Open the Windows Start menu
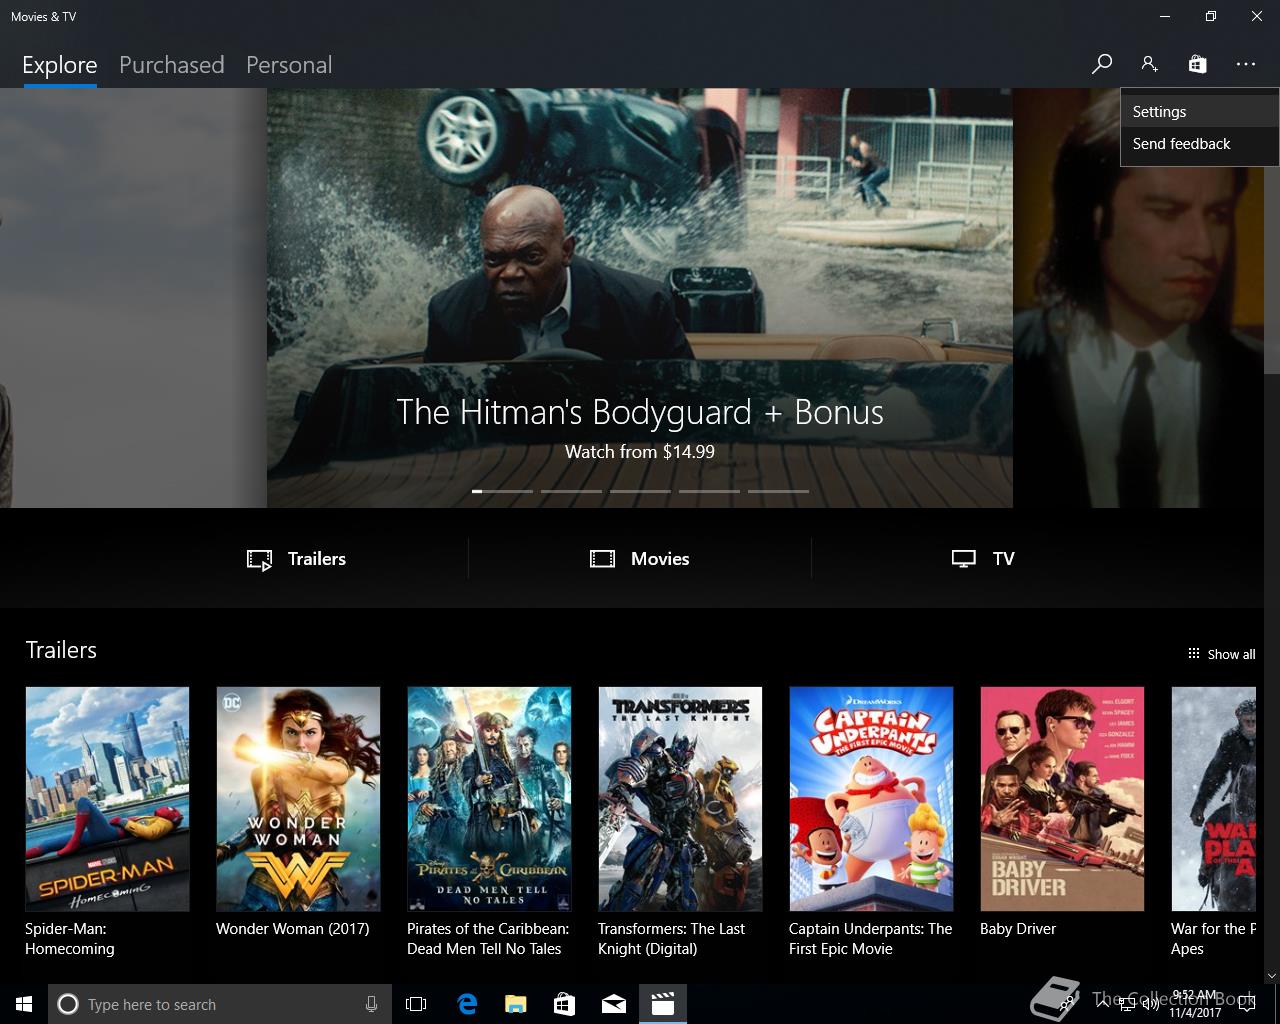 pos(24,1004)
